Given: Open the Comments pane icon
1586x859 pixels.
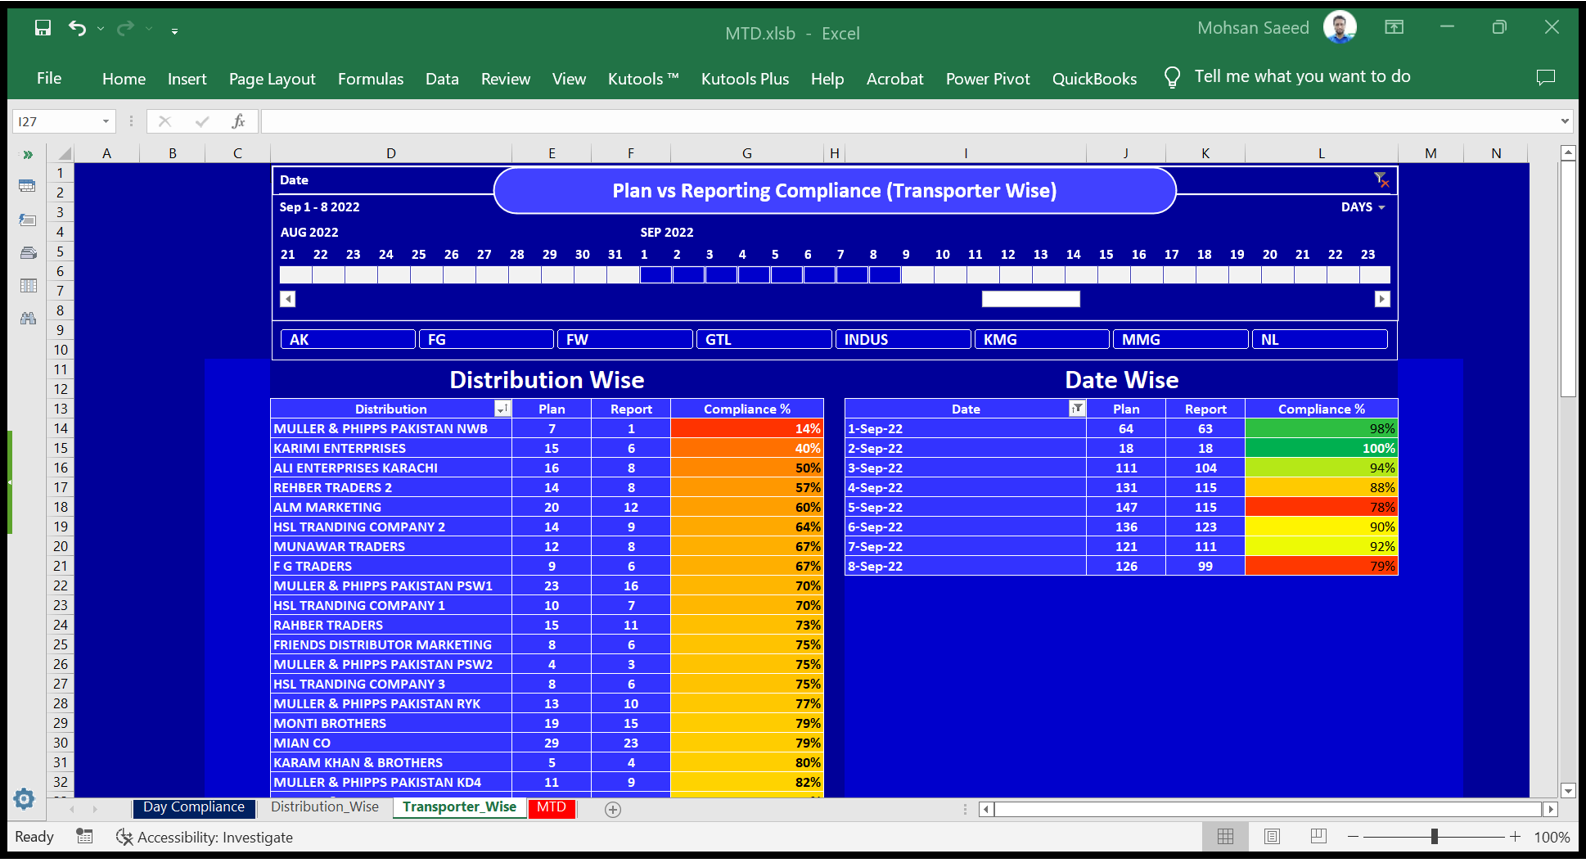Looking at the screenshot, I should [x=1545, y=77].
